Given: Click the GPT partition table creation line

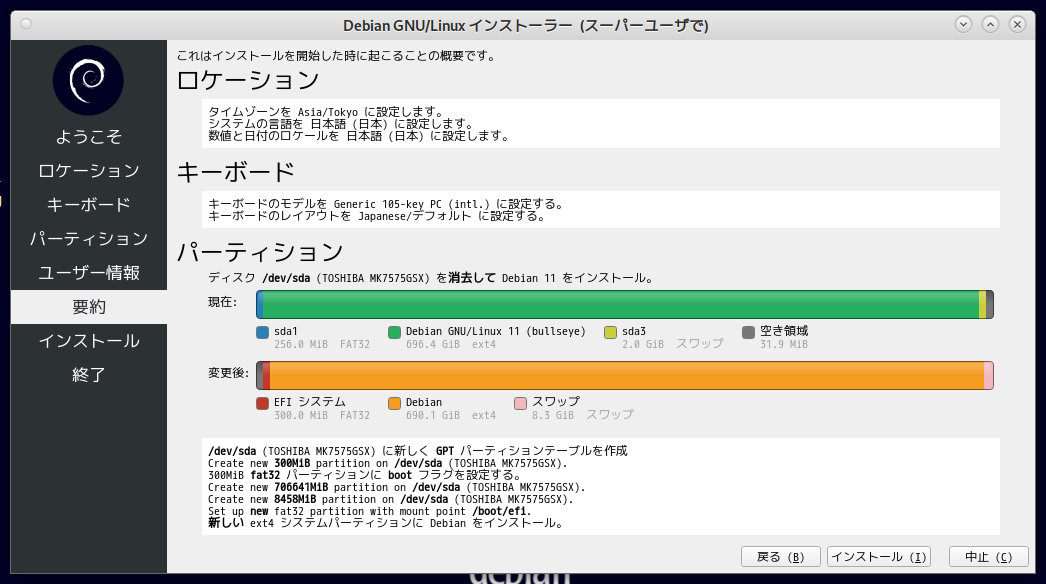Looking at the screenshot, I should (x=418, y=451).
